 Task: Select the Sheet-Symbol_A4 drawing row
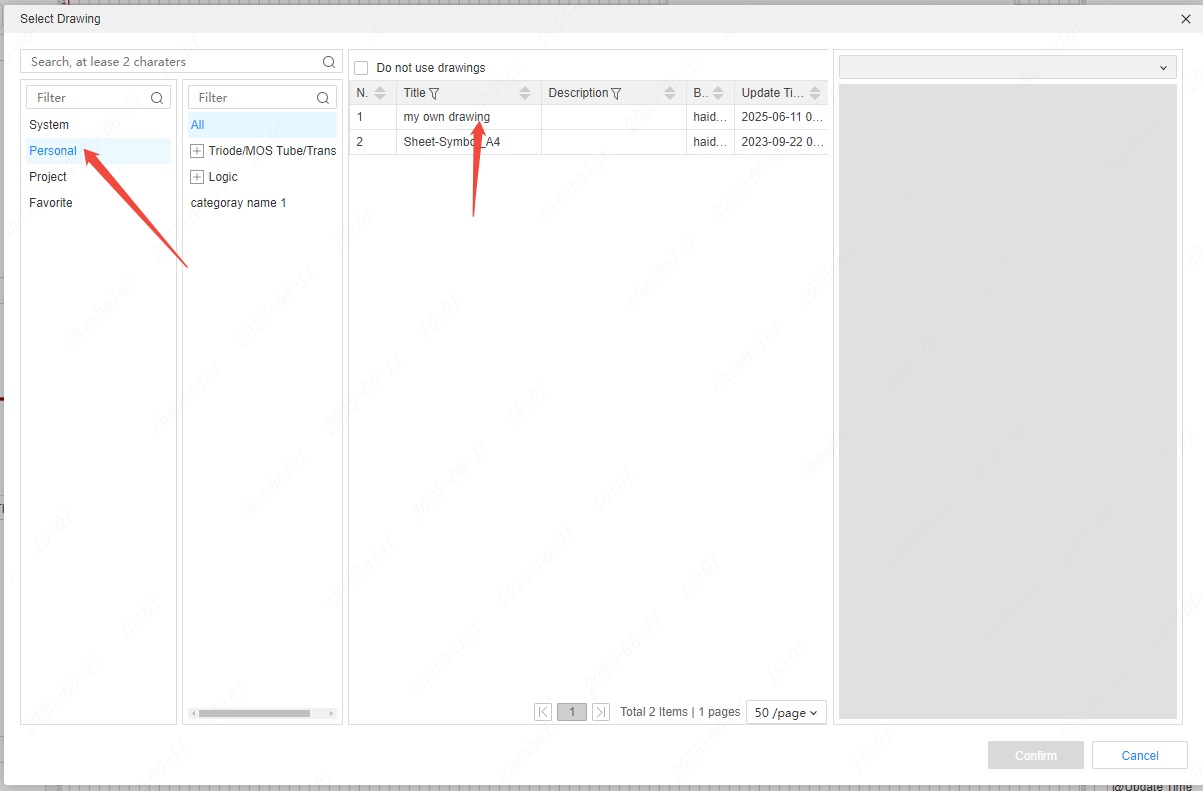tap(452, 142)
